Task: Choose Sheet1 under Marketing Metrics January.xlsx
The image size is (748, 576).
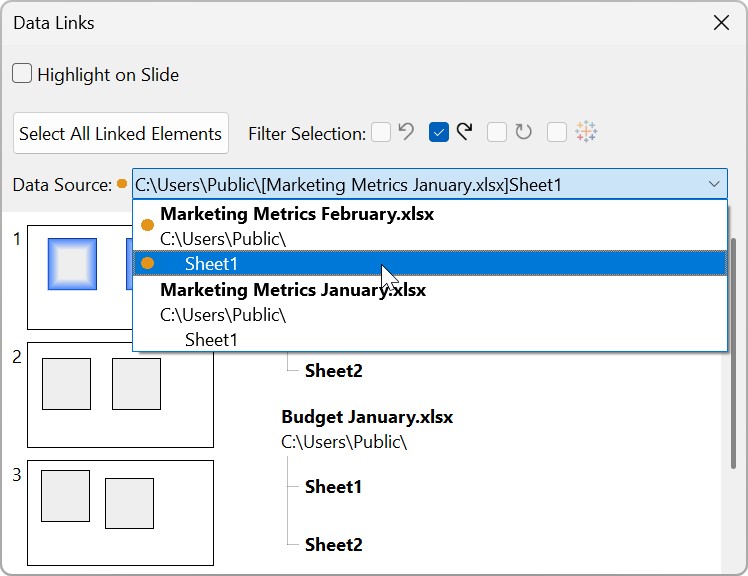Action: click(x=211, y=340)
